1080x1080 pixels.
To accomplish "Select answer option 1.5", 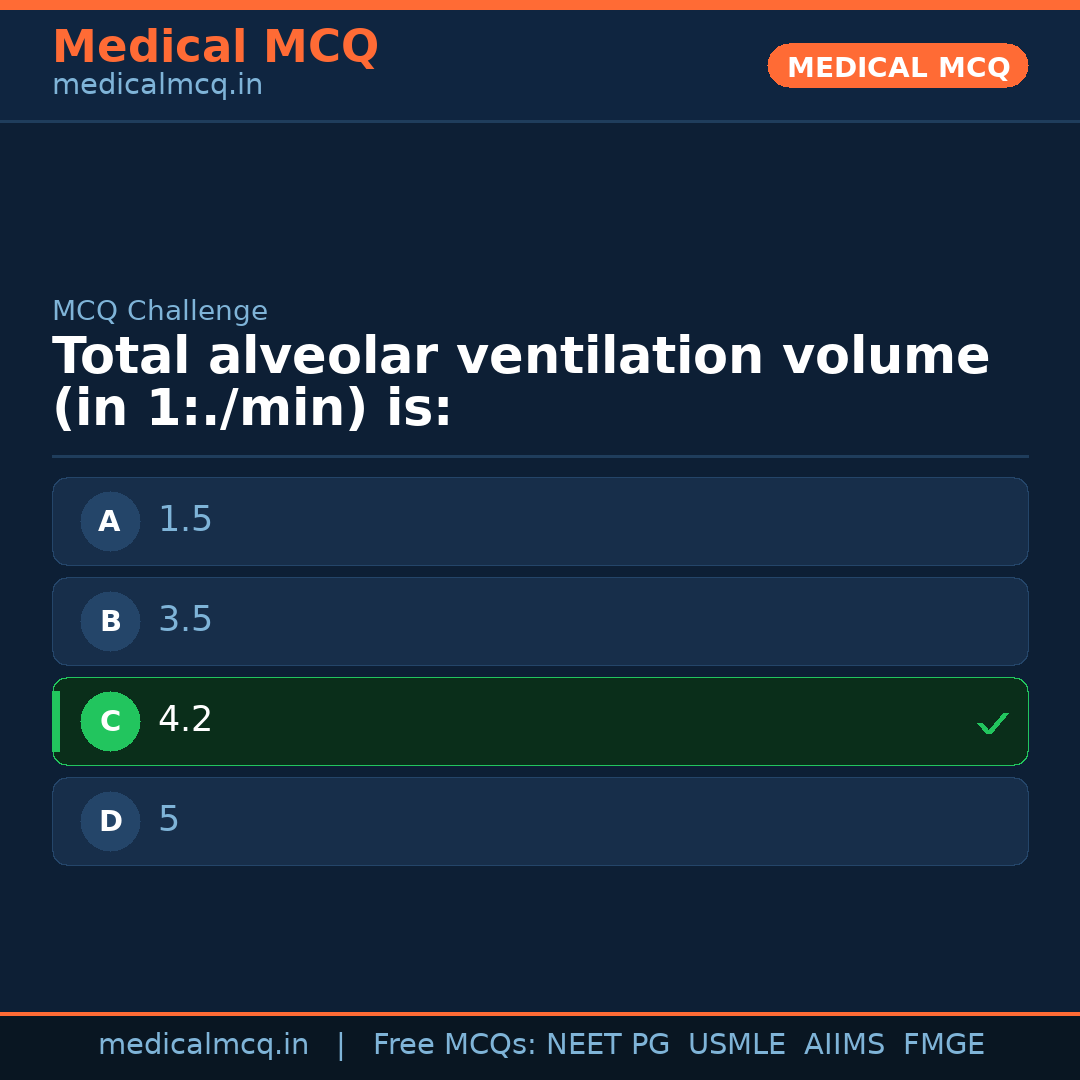I will pos(540,521).
